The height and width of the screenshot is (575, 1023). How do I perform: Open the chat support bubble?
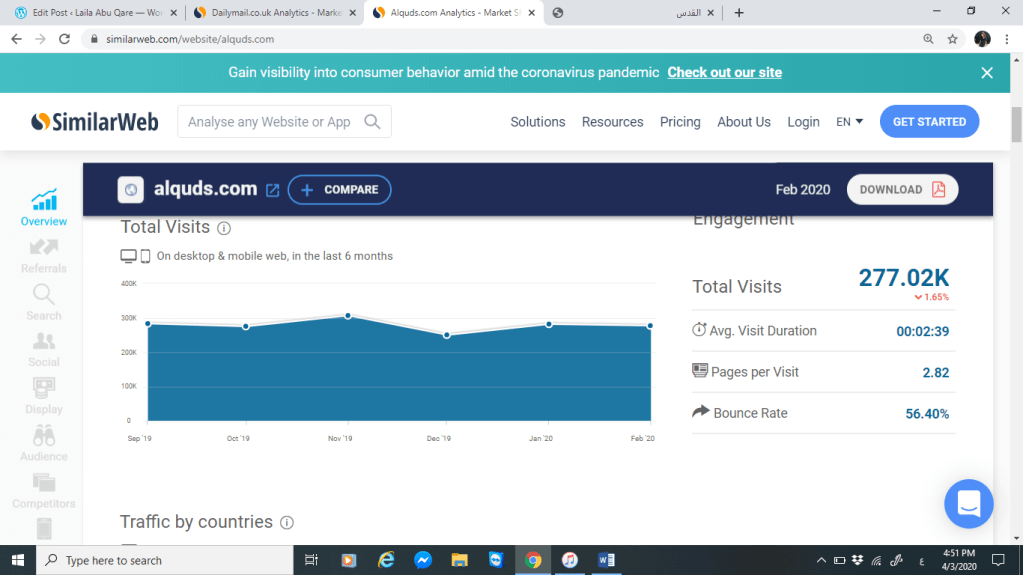968,504
